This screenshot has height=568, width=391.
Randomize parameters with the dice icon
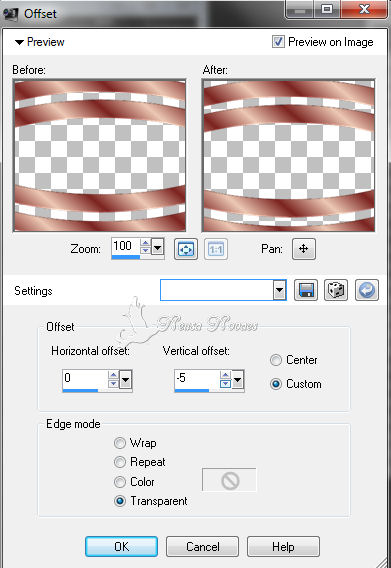[336, 290]
